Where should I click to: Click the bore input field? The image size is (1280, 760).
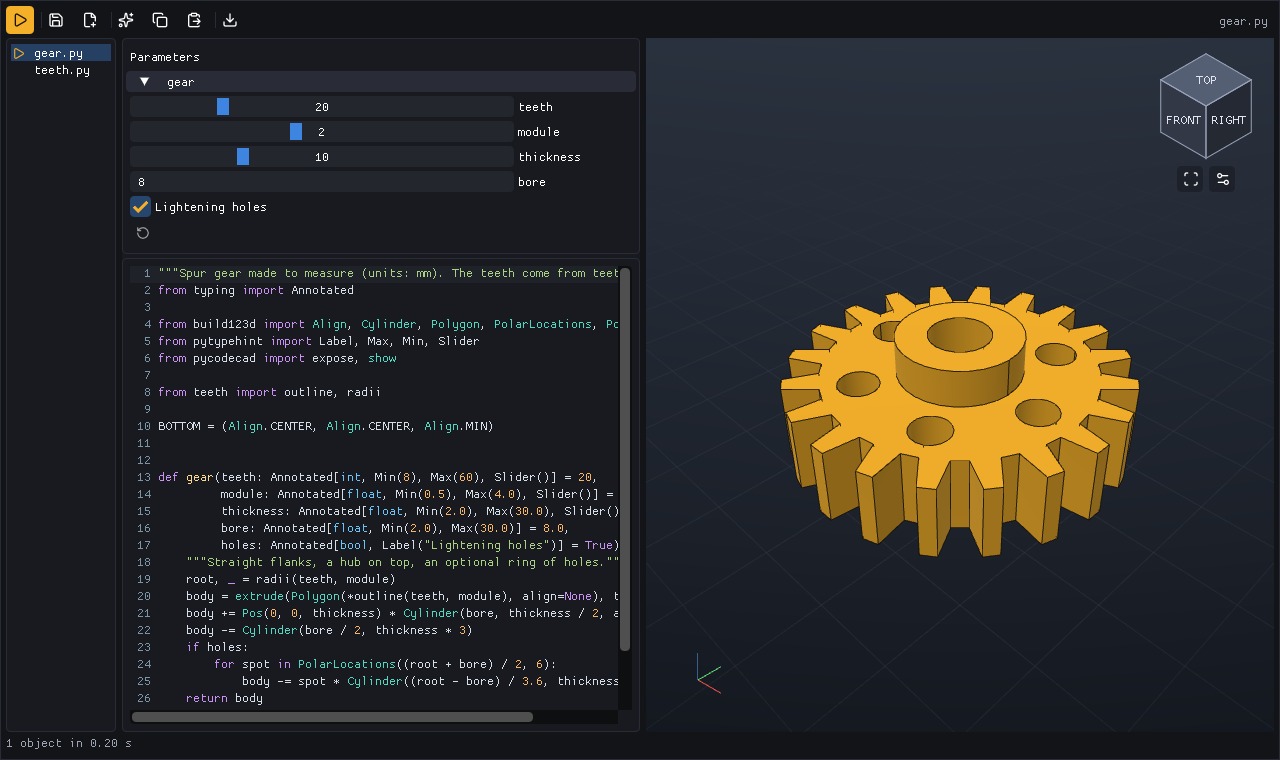click(x=321, y=182)
